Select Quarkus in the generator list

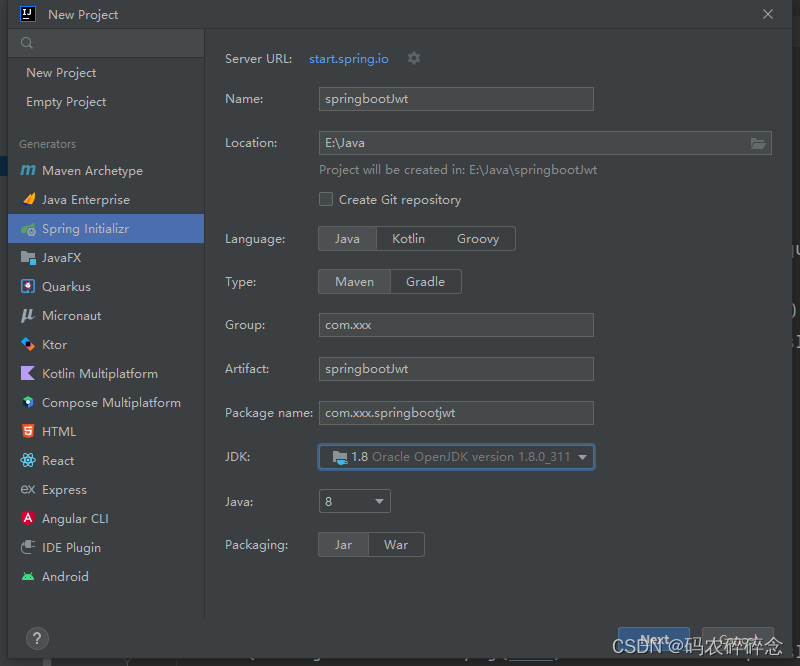[x=106, y=287]
